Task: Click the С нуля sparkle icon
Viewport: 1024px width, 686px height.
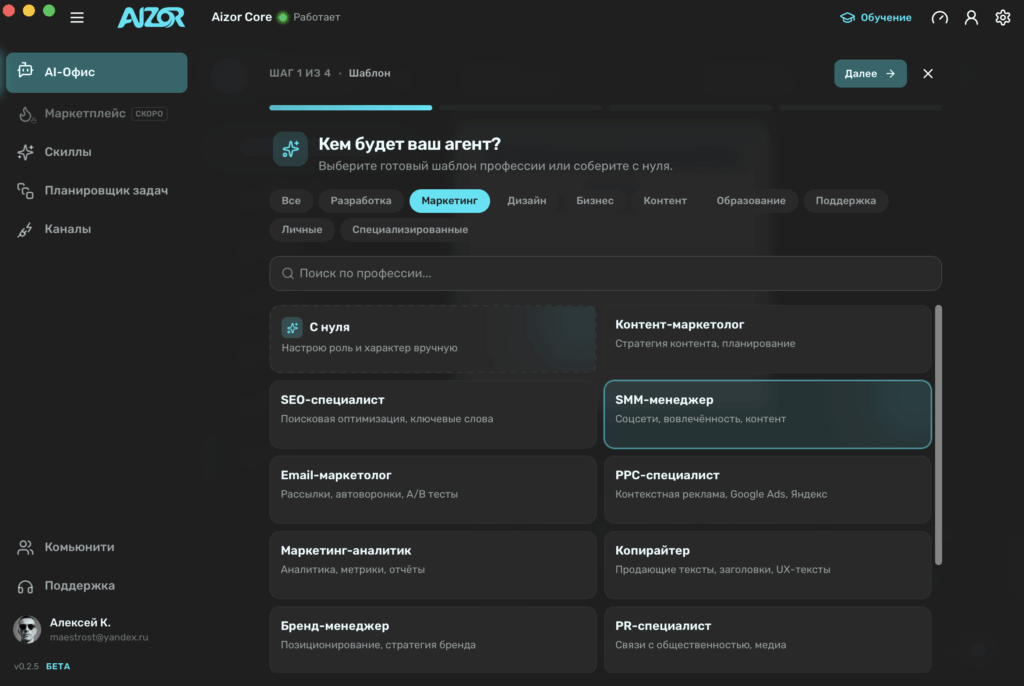Action: (292, 327)
